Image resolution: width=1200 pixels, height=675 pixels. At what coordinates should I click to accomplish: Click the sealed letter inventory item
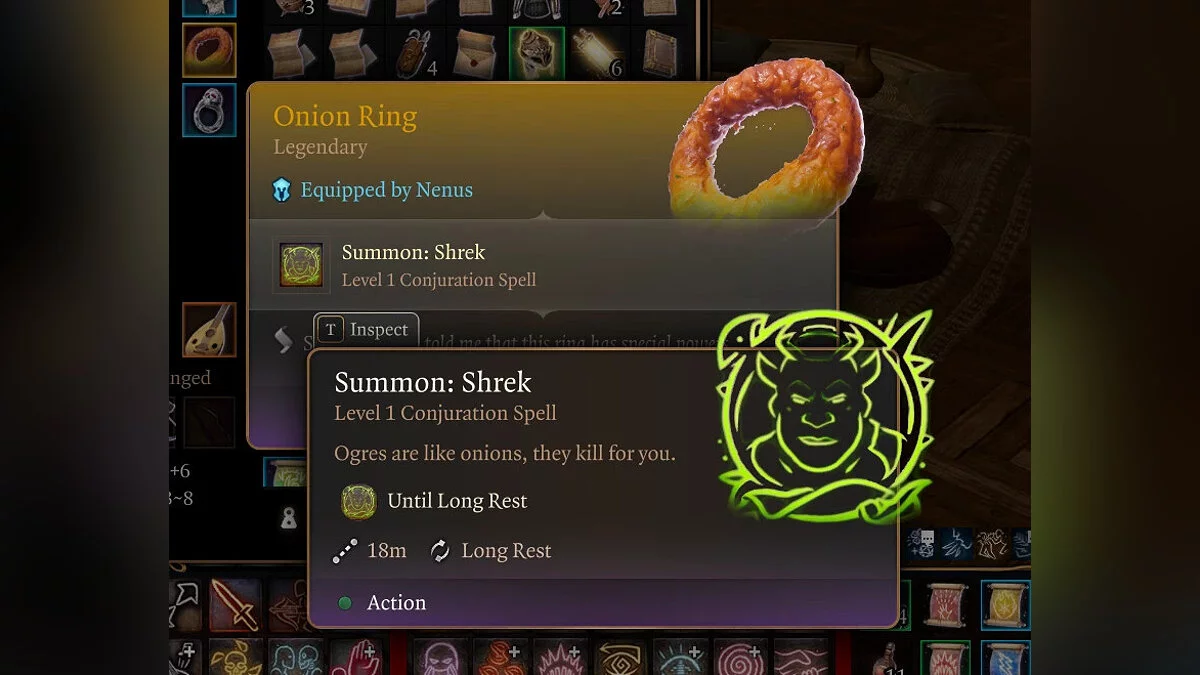(477, 54)
